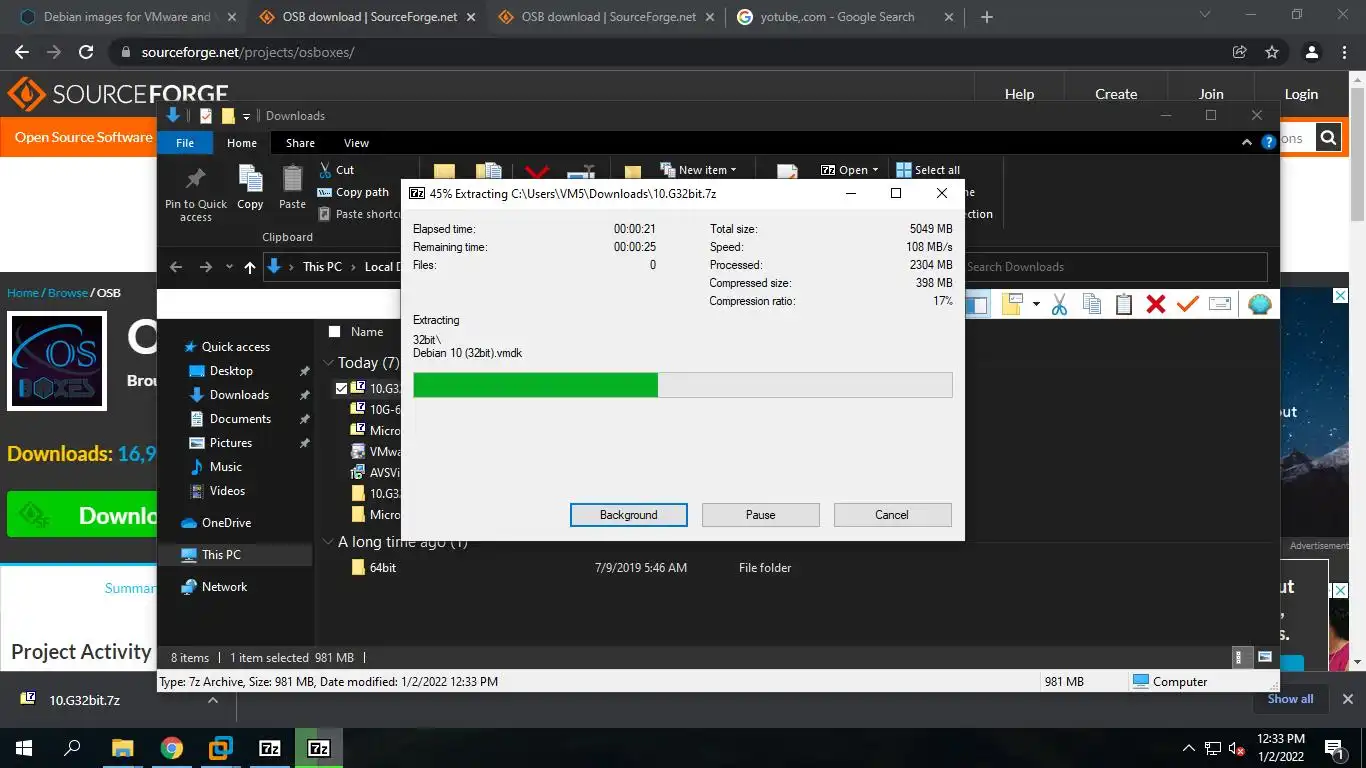The width and height of the screenshot is (1366, 768).
Task: Toggle the select-all checkbox beside Name header
Action: (334, 332)
